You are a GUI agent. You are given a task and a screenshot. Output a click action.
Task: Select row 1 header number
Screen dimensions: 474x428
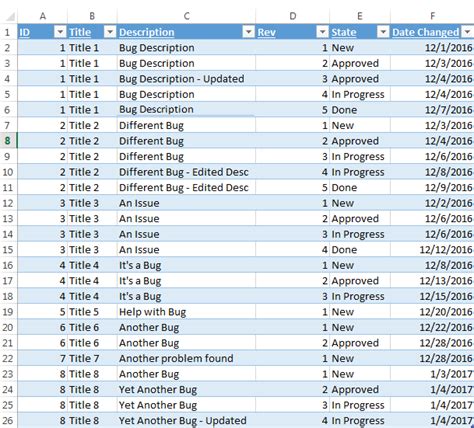(8, 32)
